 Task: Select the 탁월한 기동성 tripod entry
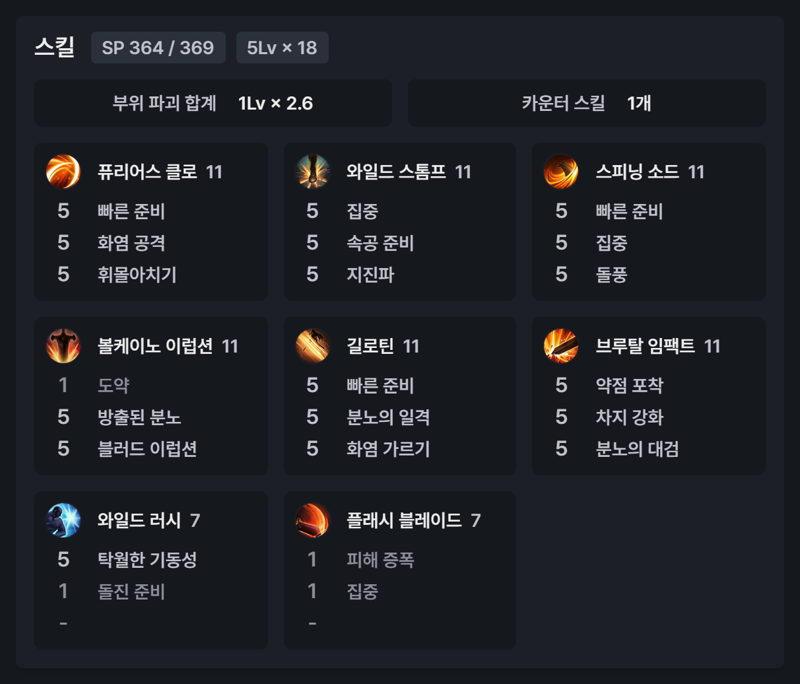[147, 560]
